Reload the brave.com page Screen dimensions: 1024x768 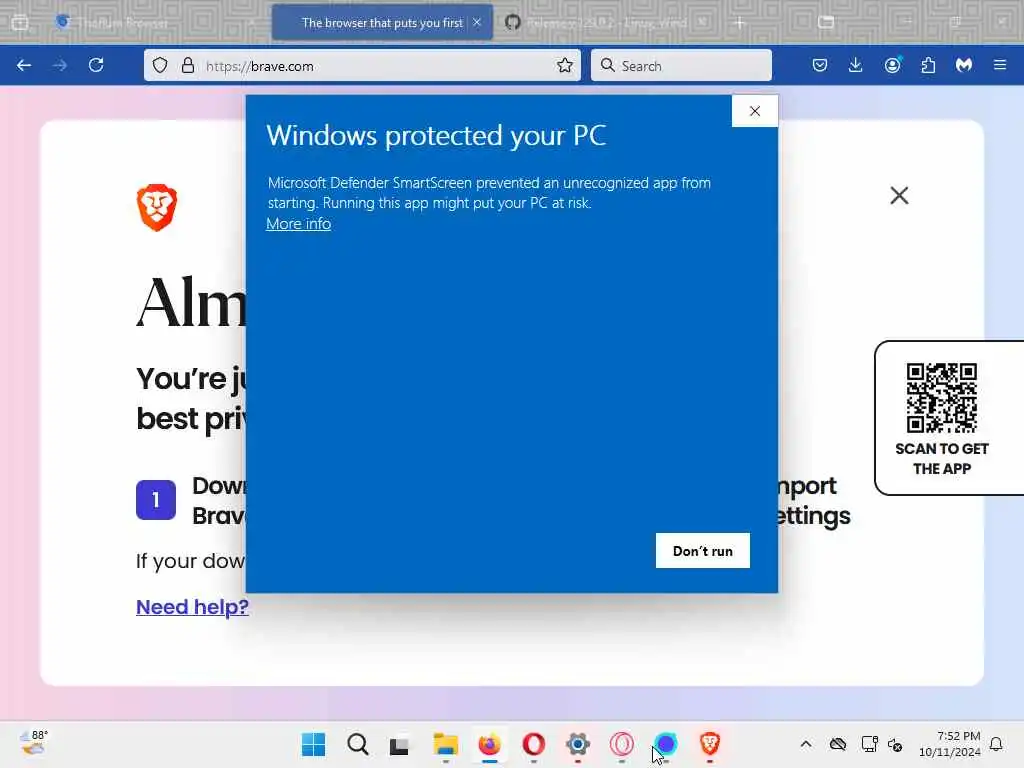point(96,65)
